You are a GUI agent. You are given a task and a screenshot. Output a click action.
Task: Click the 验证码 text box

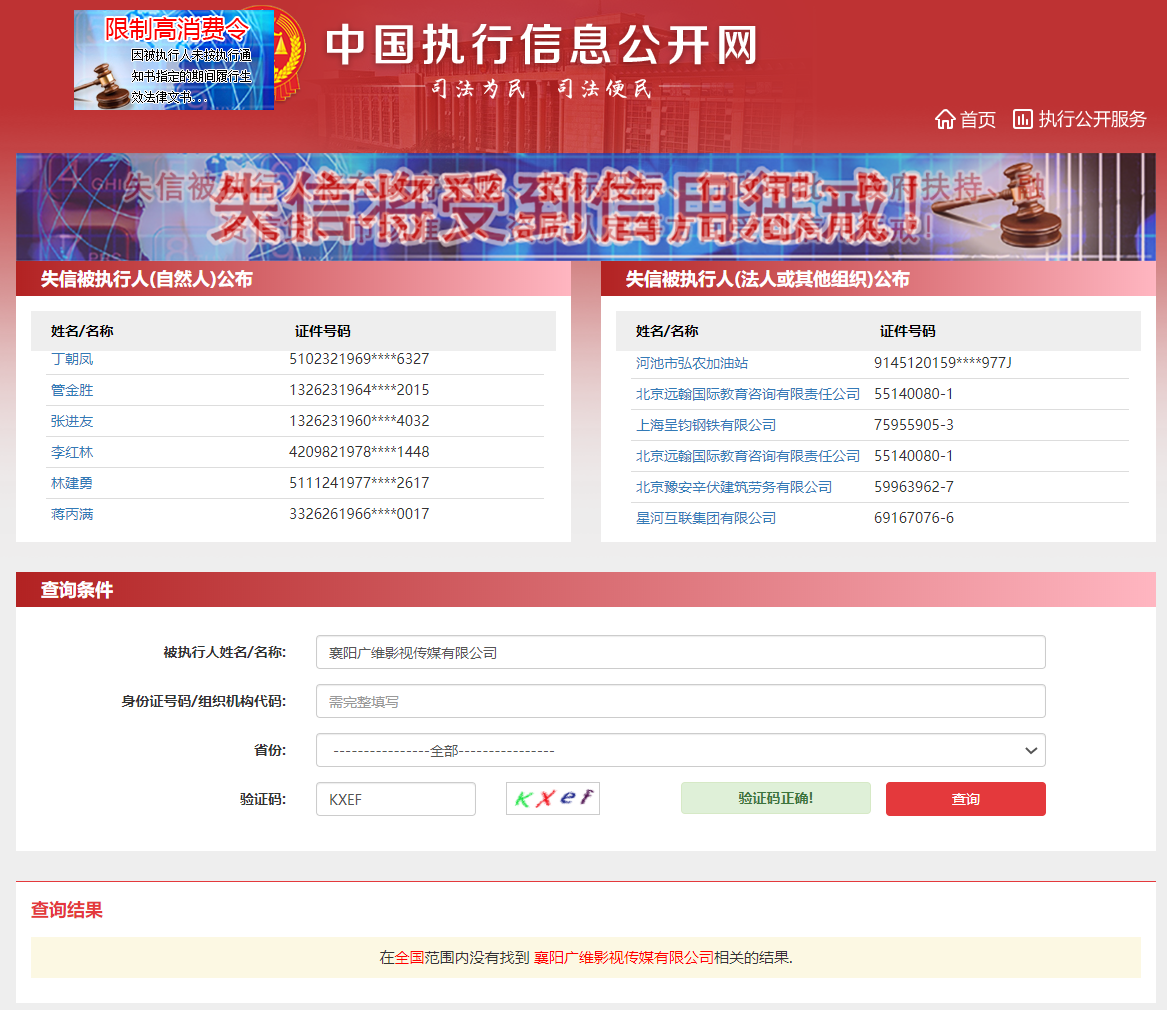(395, 799)
